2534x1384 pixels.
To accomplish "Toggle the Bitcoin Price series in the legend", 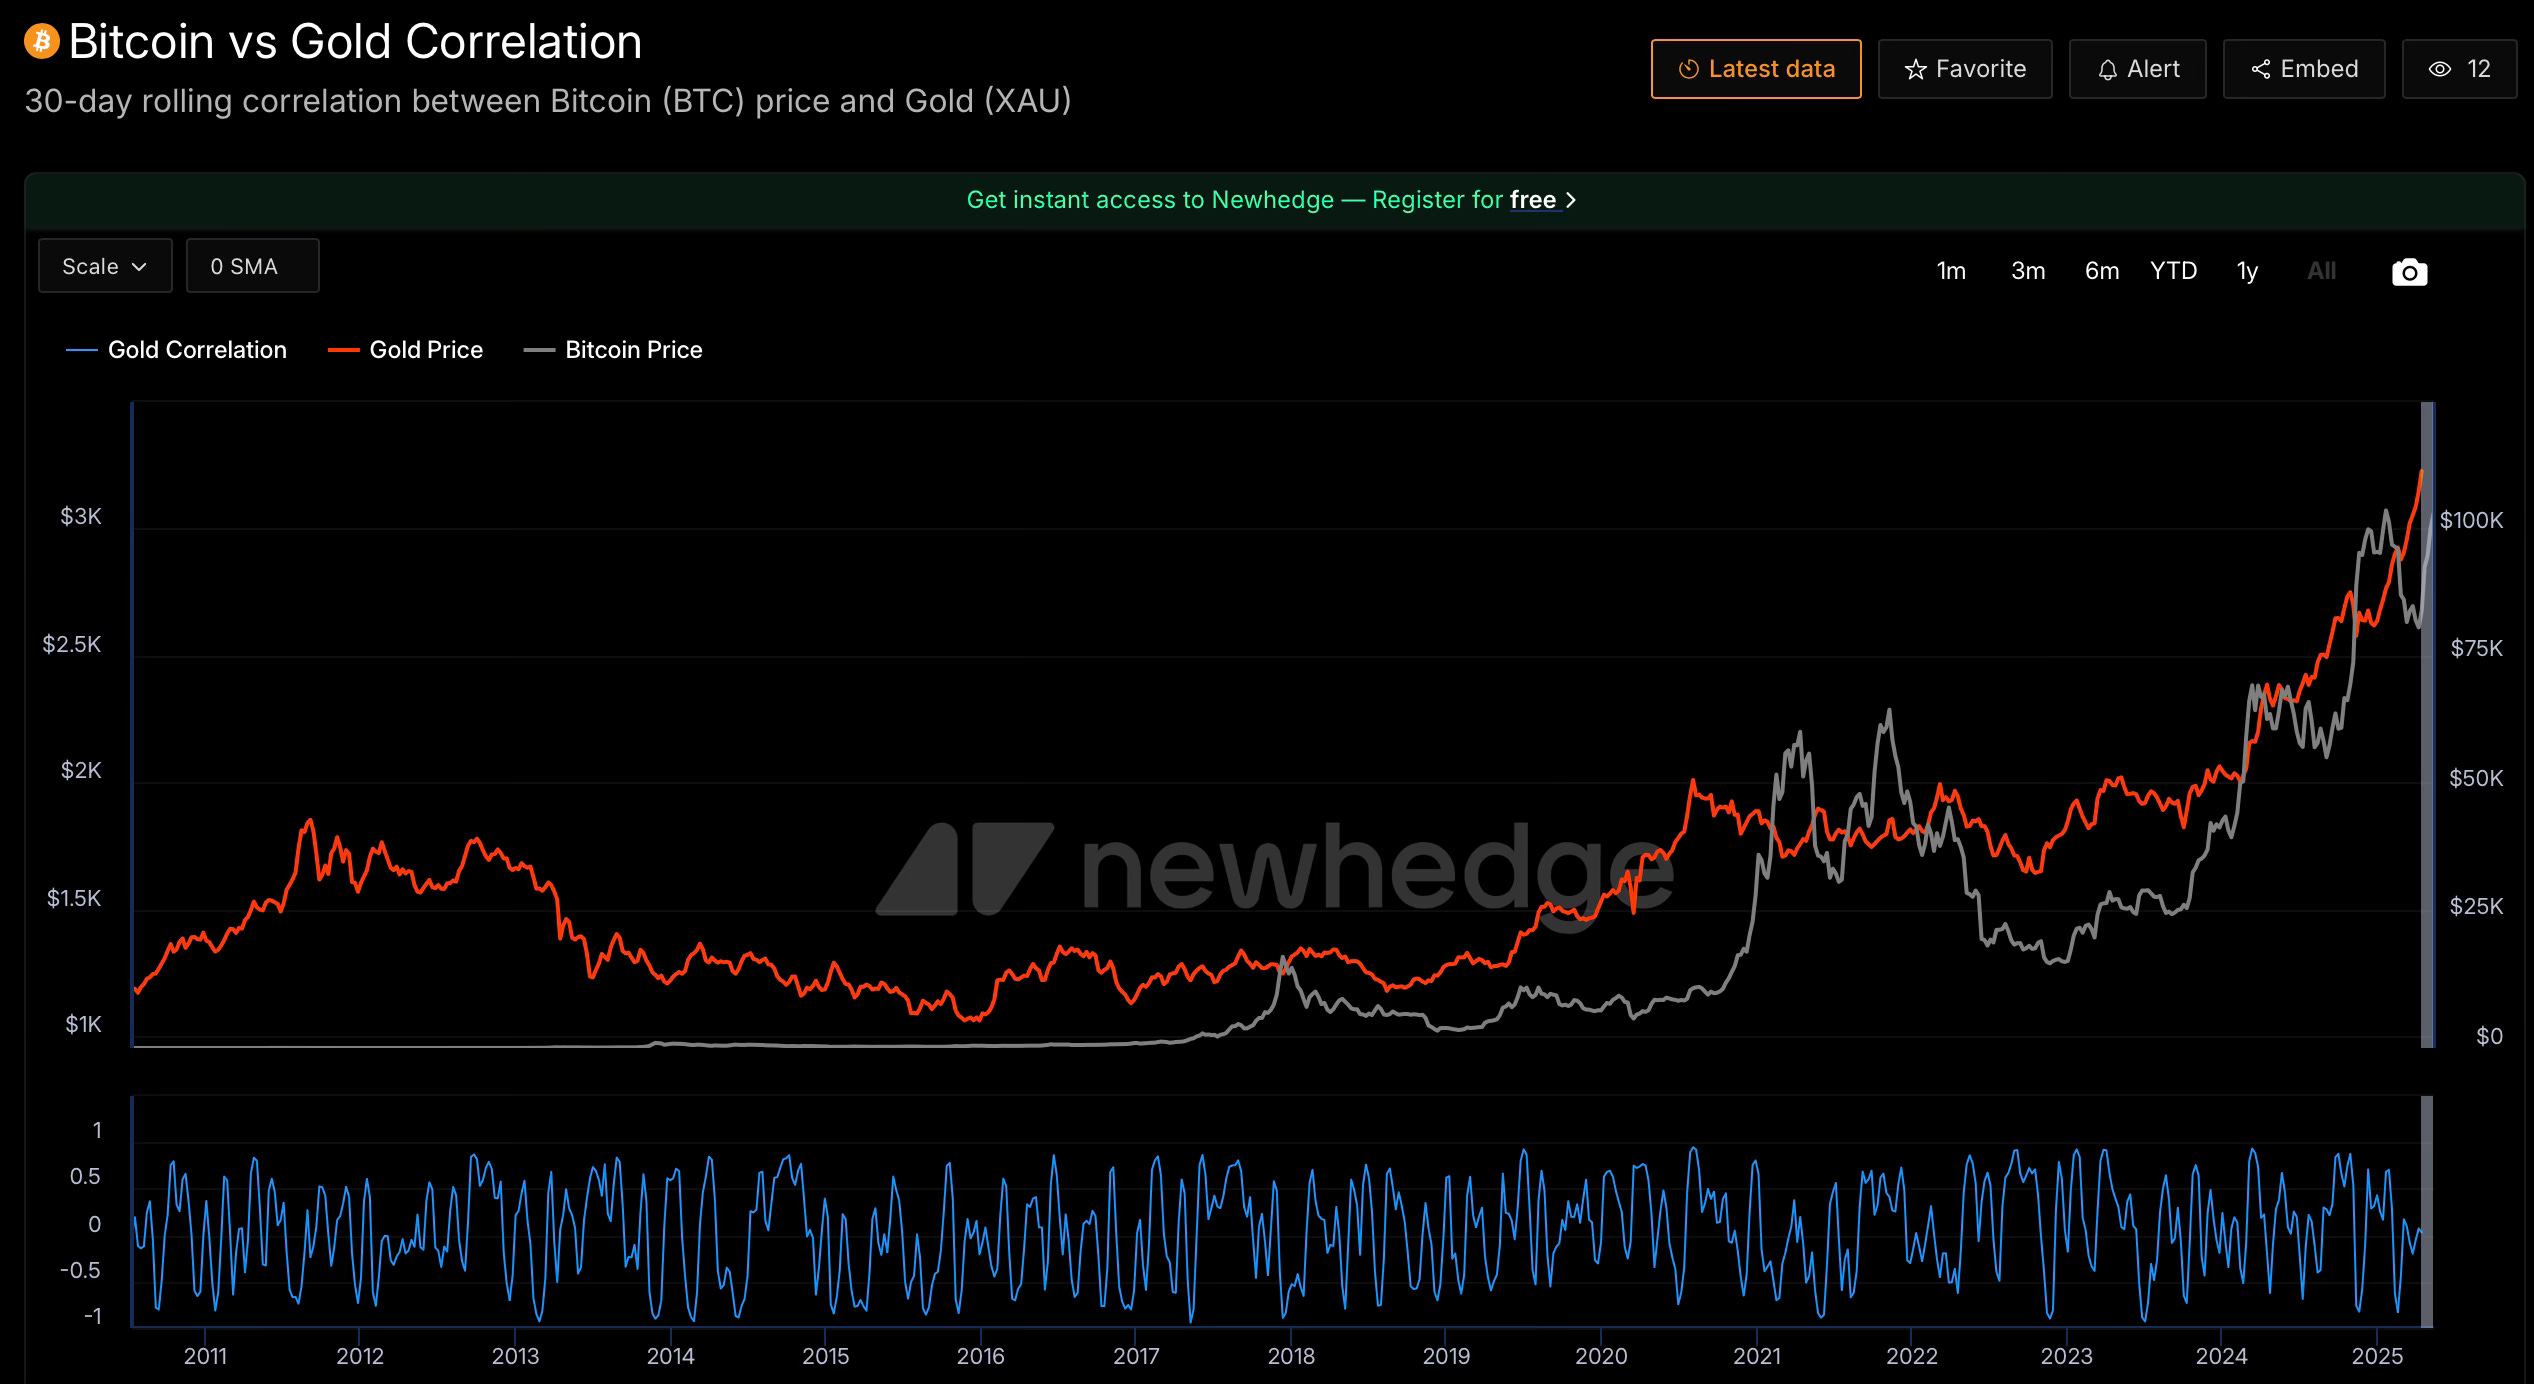I will (613, 350).
